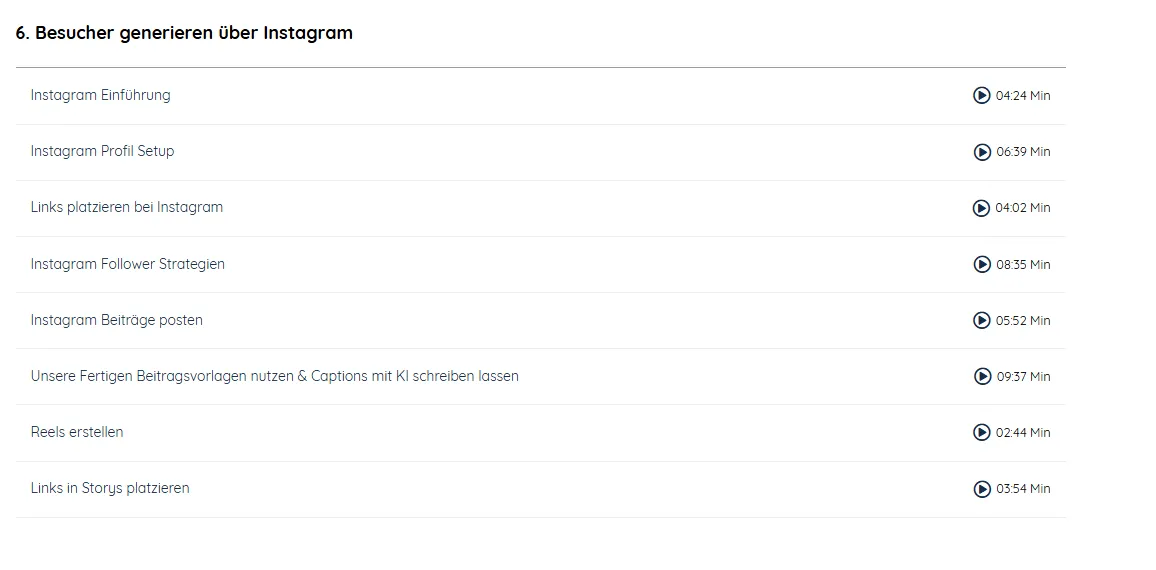Click play icon for Instagram Einführung

pos(982,95)
